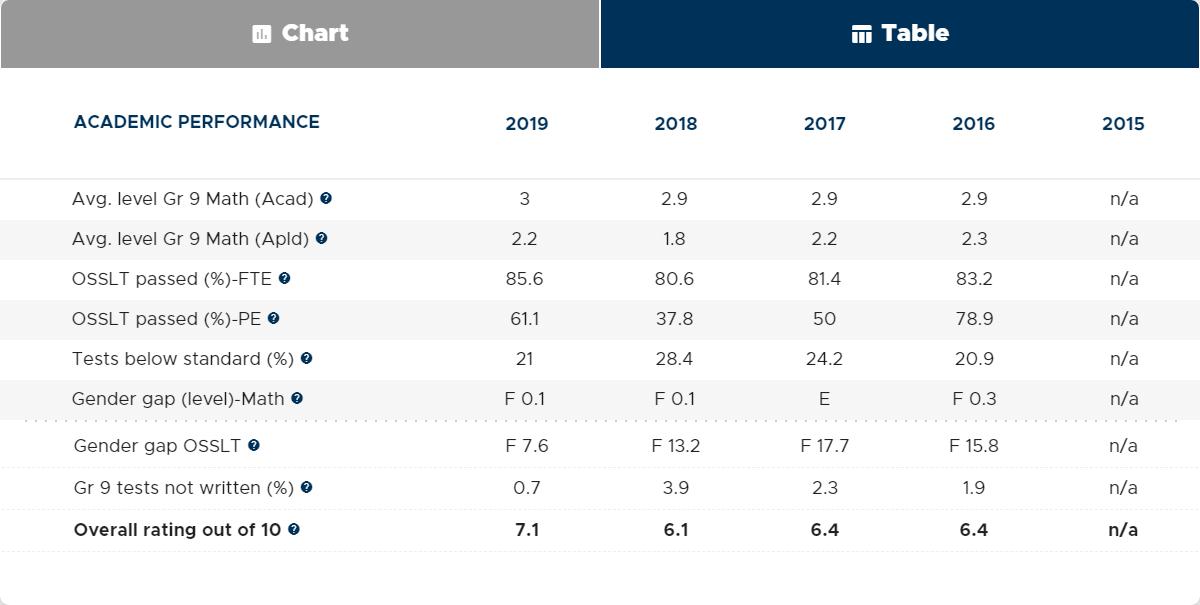The image size is (1200, 605).
Task: Show help for Gender gap (level)-Math
Action: (x=297, y=398)
